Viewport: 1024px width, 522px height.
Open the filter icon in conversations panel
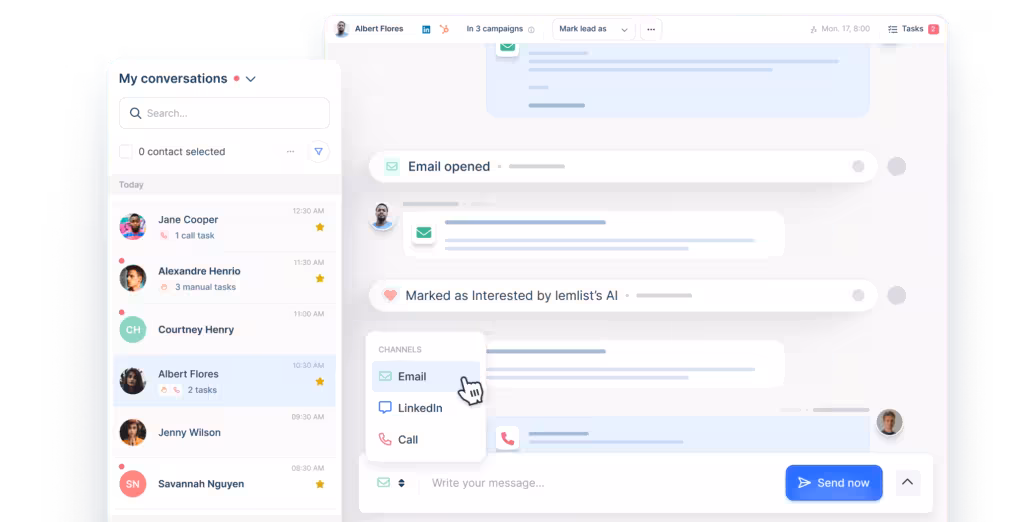[318, 152]
